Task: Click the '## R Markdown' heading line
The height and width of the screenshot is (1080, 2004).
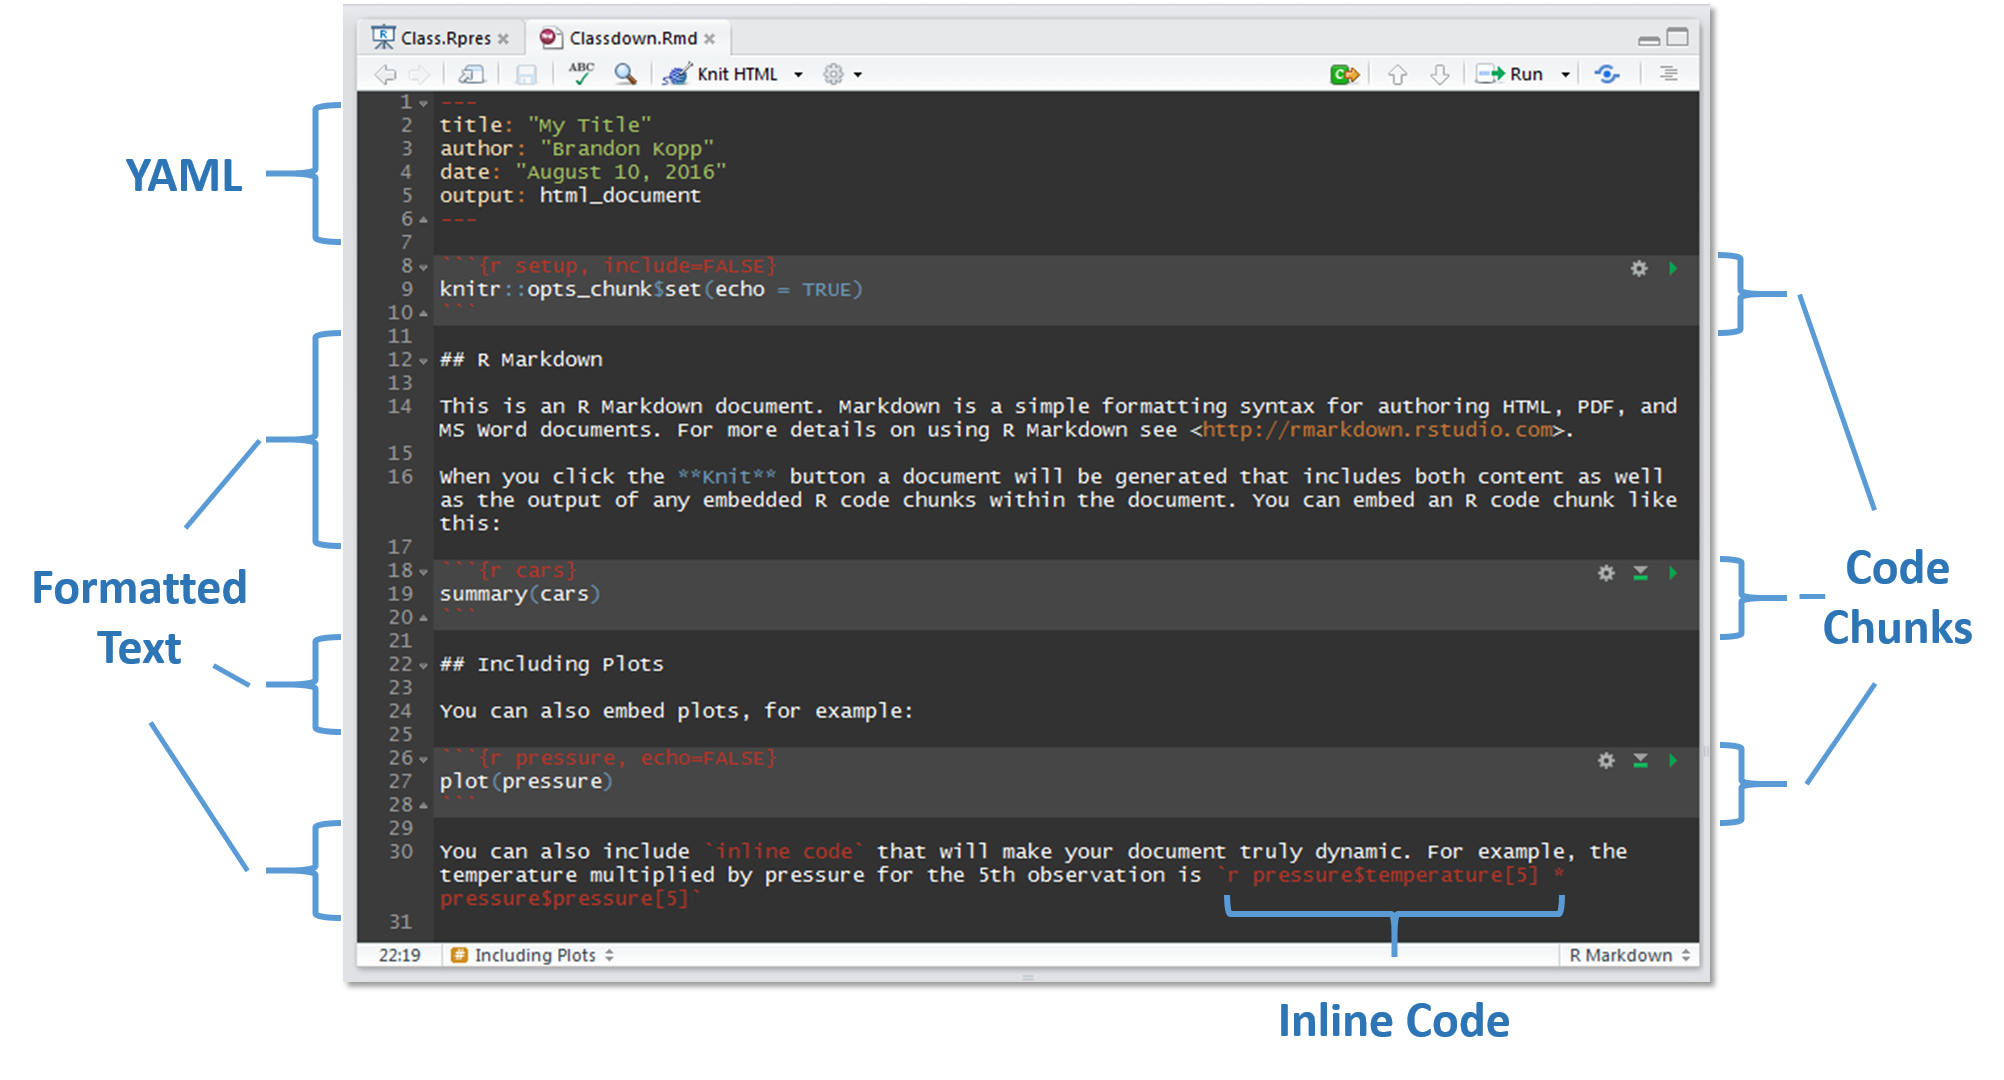Action: click(521, 359)
